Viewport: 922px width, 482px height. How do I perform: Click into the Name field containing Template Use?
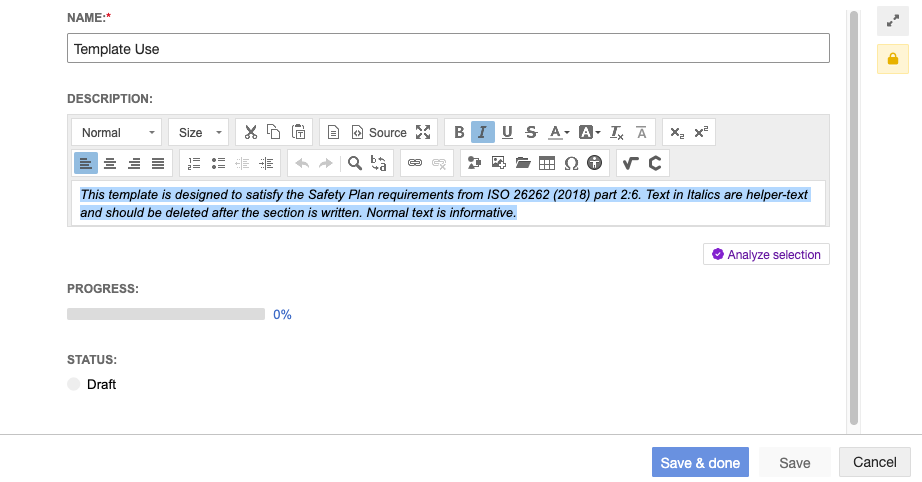448,48
